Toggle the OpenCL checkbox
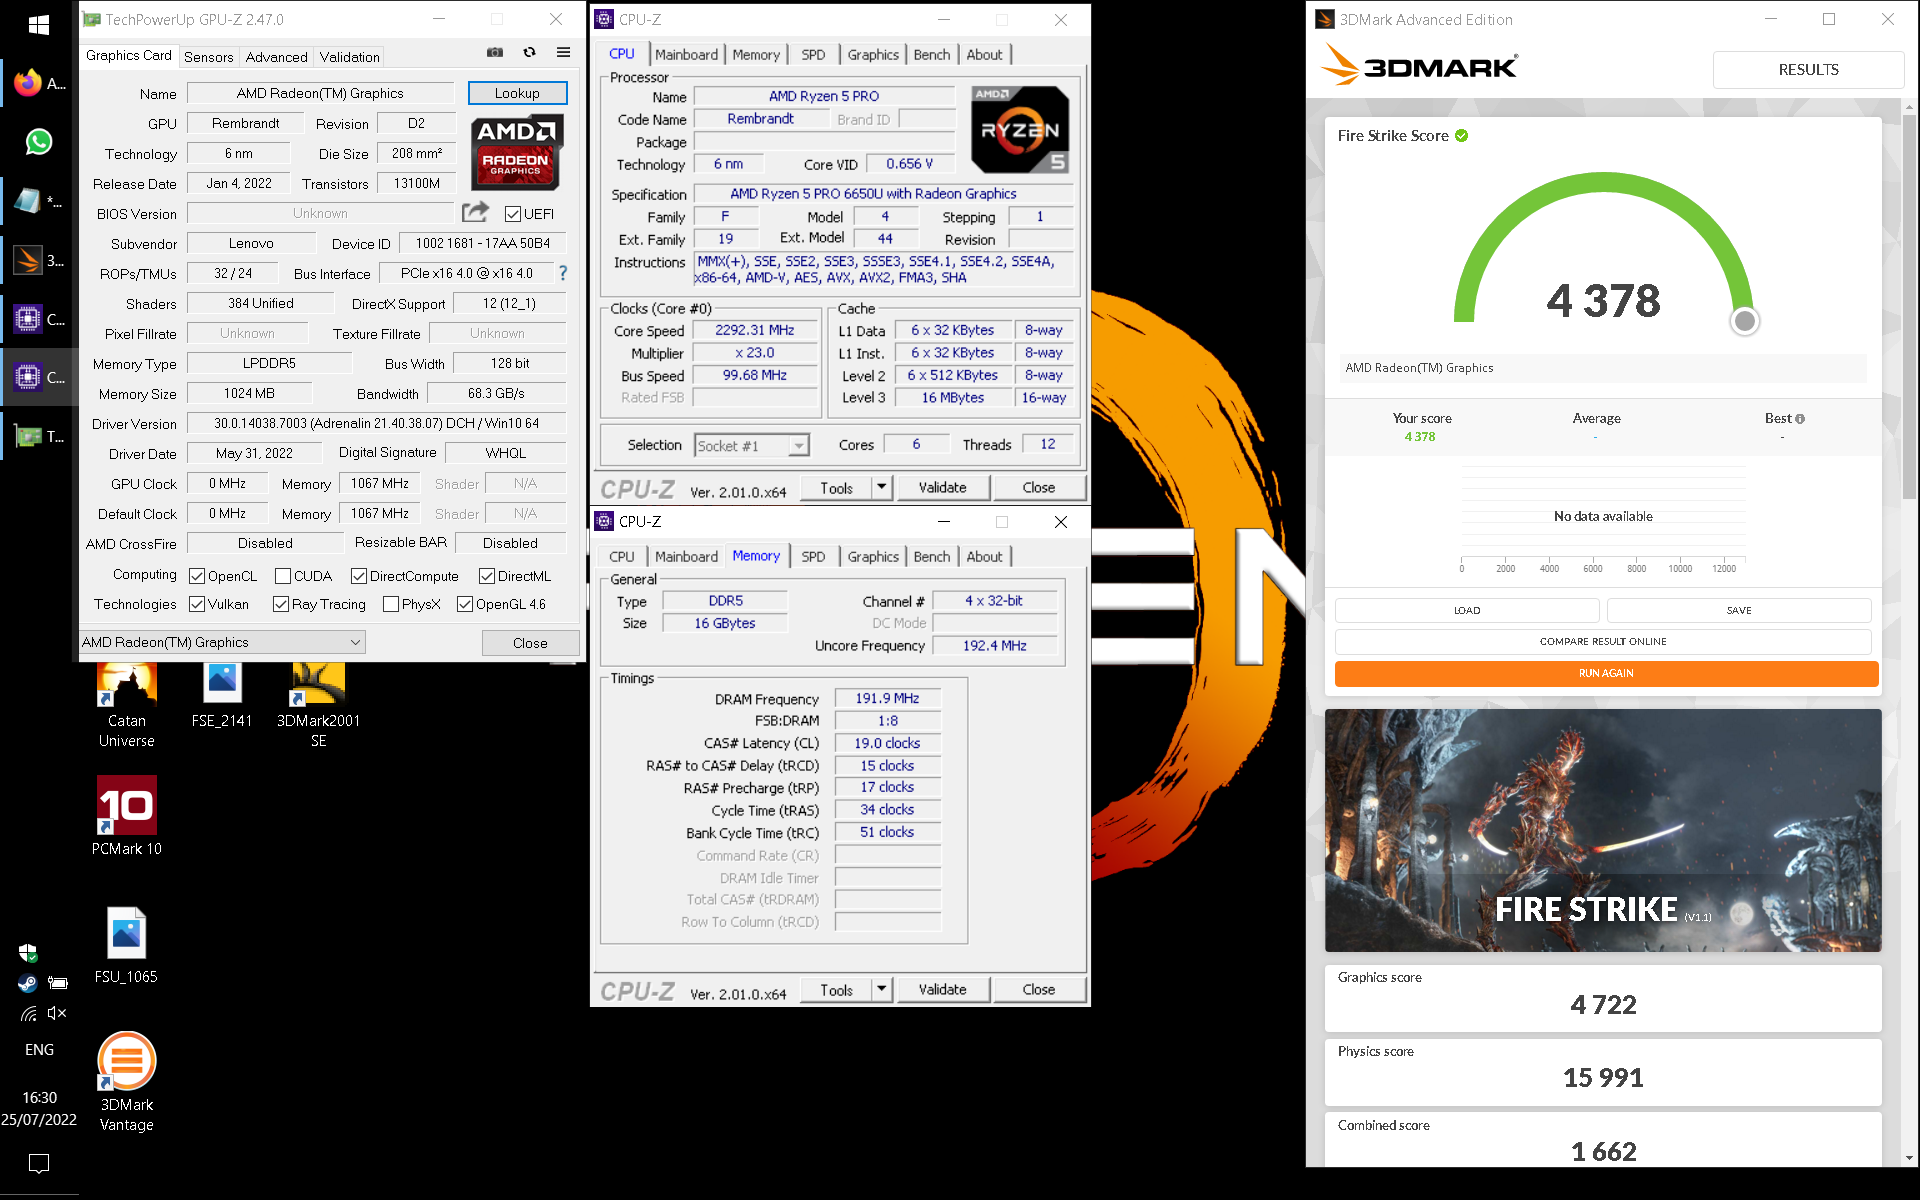 click(197, 576)
